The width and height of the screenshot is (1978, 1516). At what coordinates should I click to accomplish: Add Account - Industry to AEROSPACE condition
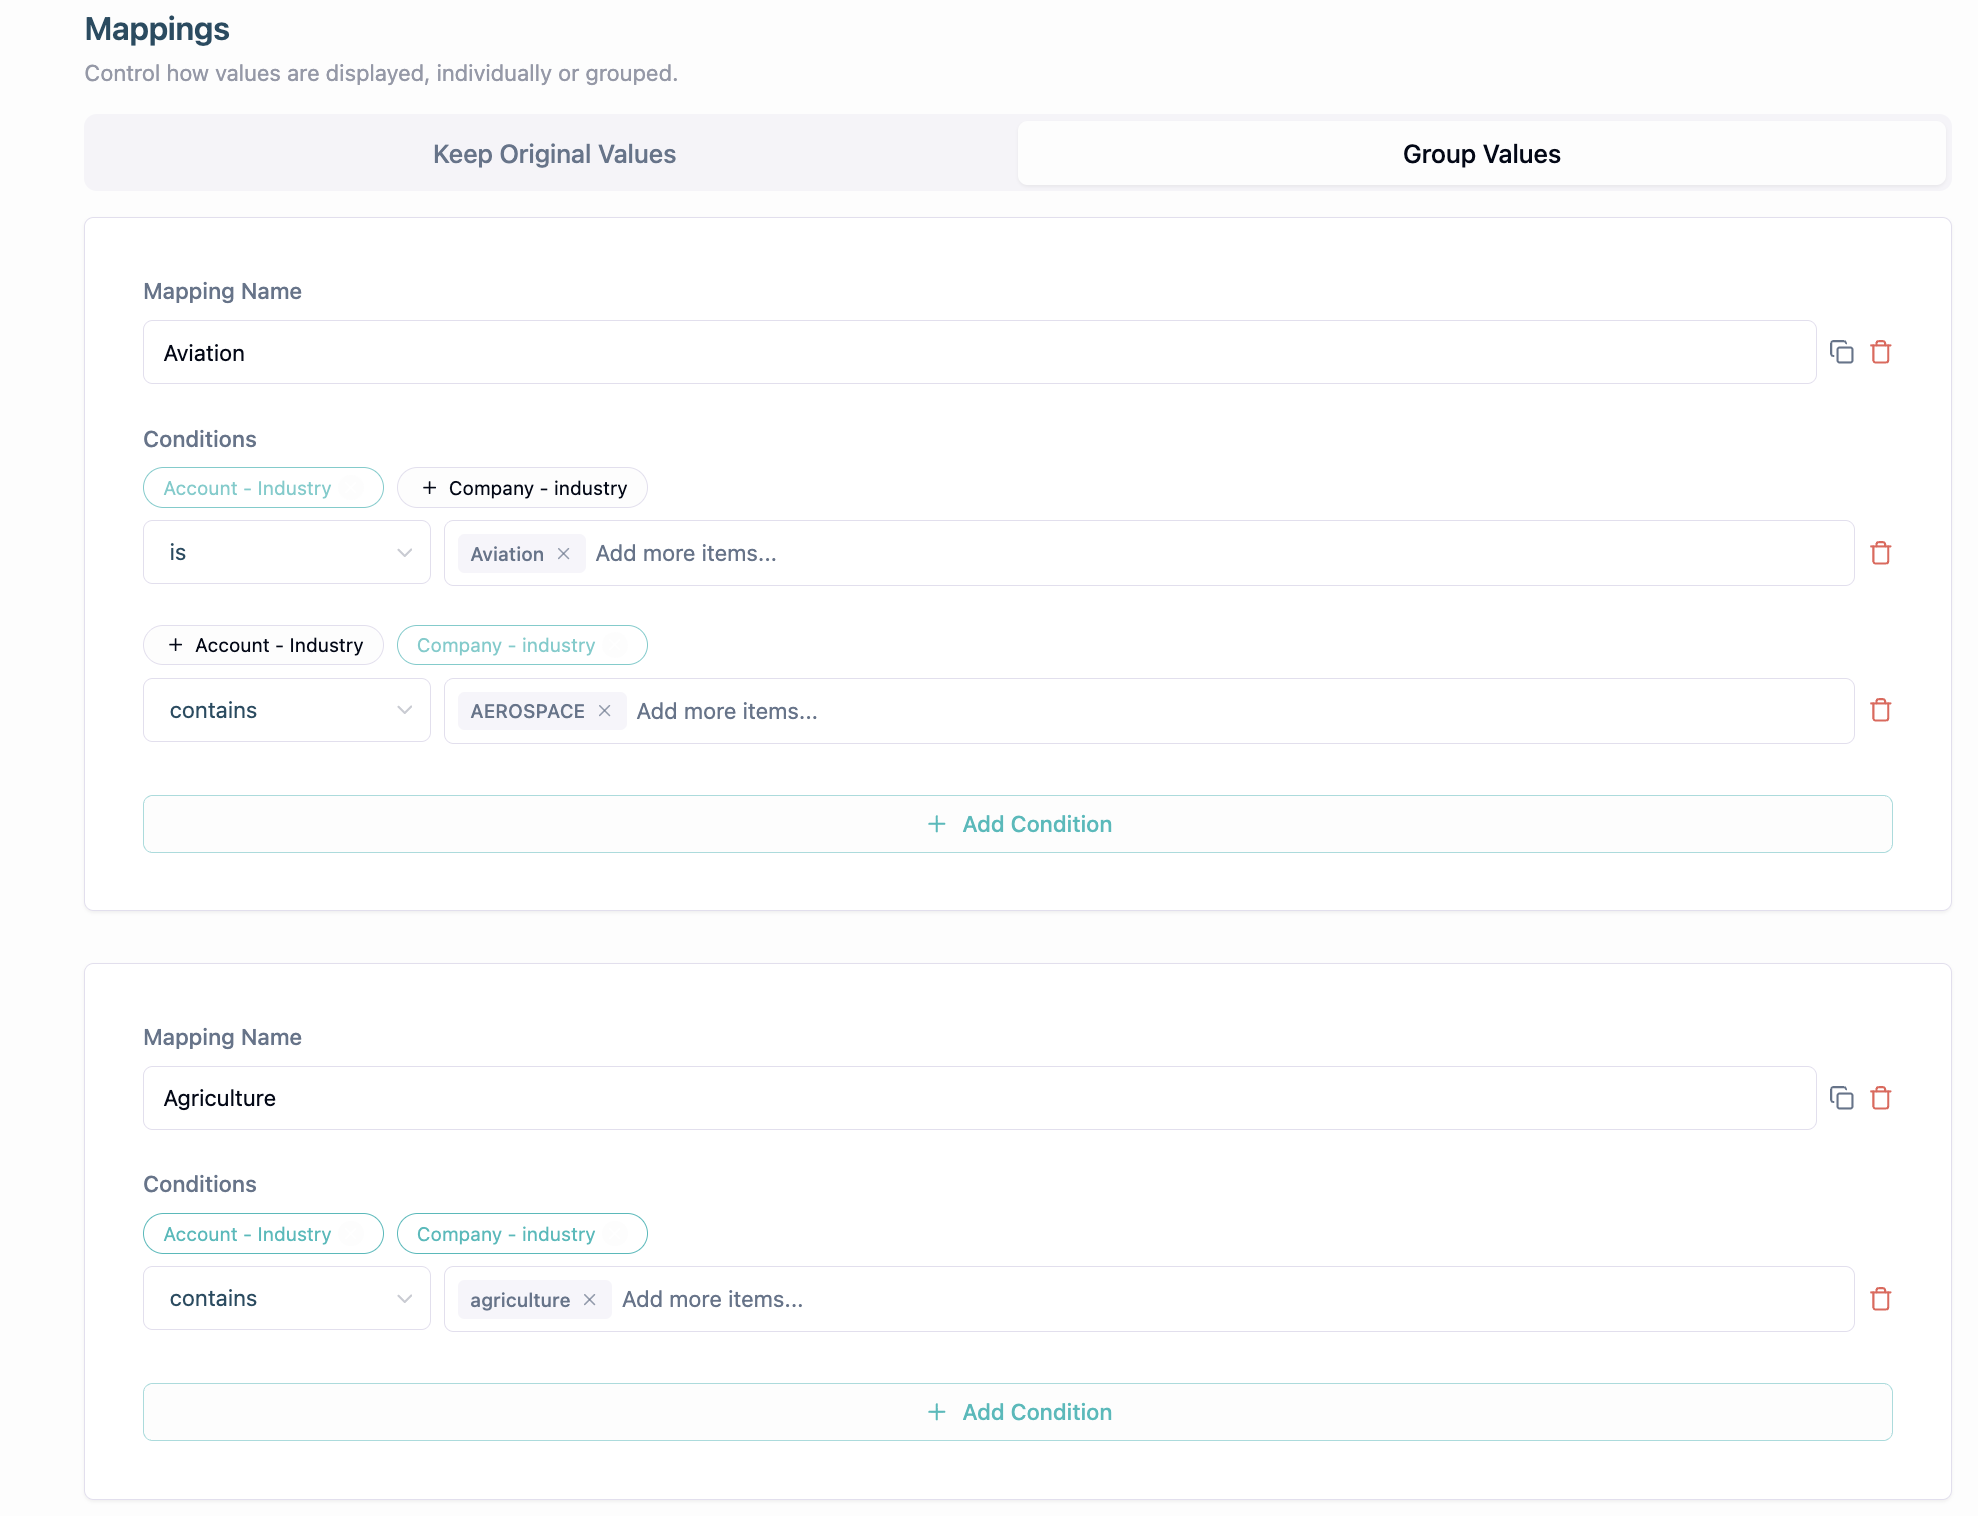(264, 645)
